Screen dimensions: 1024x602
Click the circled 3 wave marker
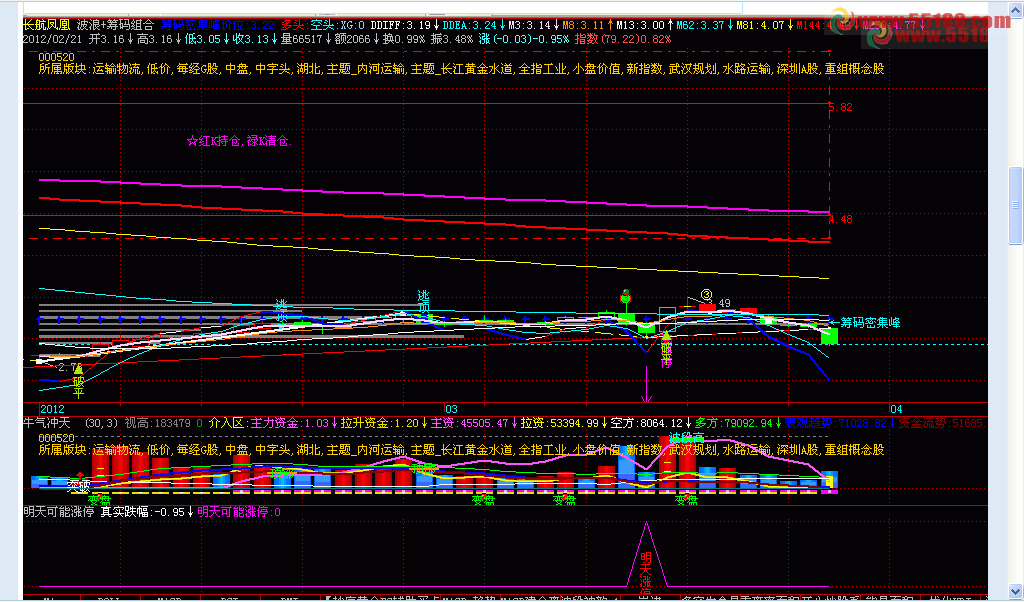pos(706,295)
